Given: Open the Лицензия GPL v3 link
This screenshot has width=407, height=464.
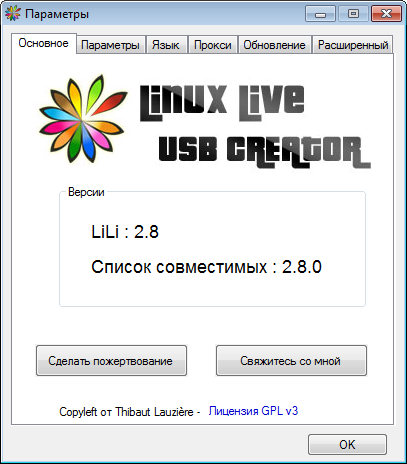Looking at the screenshot, I should [253, 411].
